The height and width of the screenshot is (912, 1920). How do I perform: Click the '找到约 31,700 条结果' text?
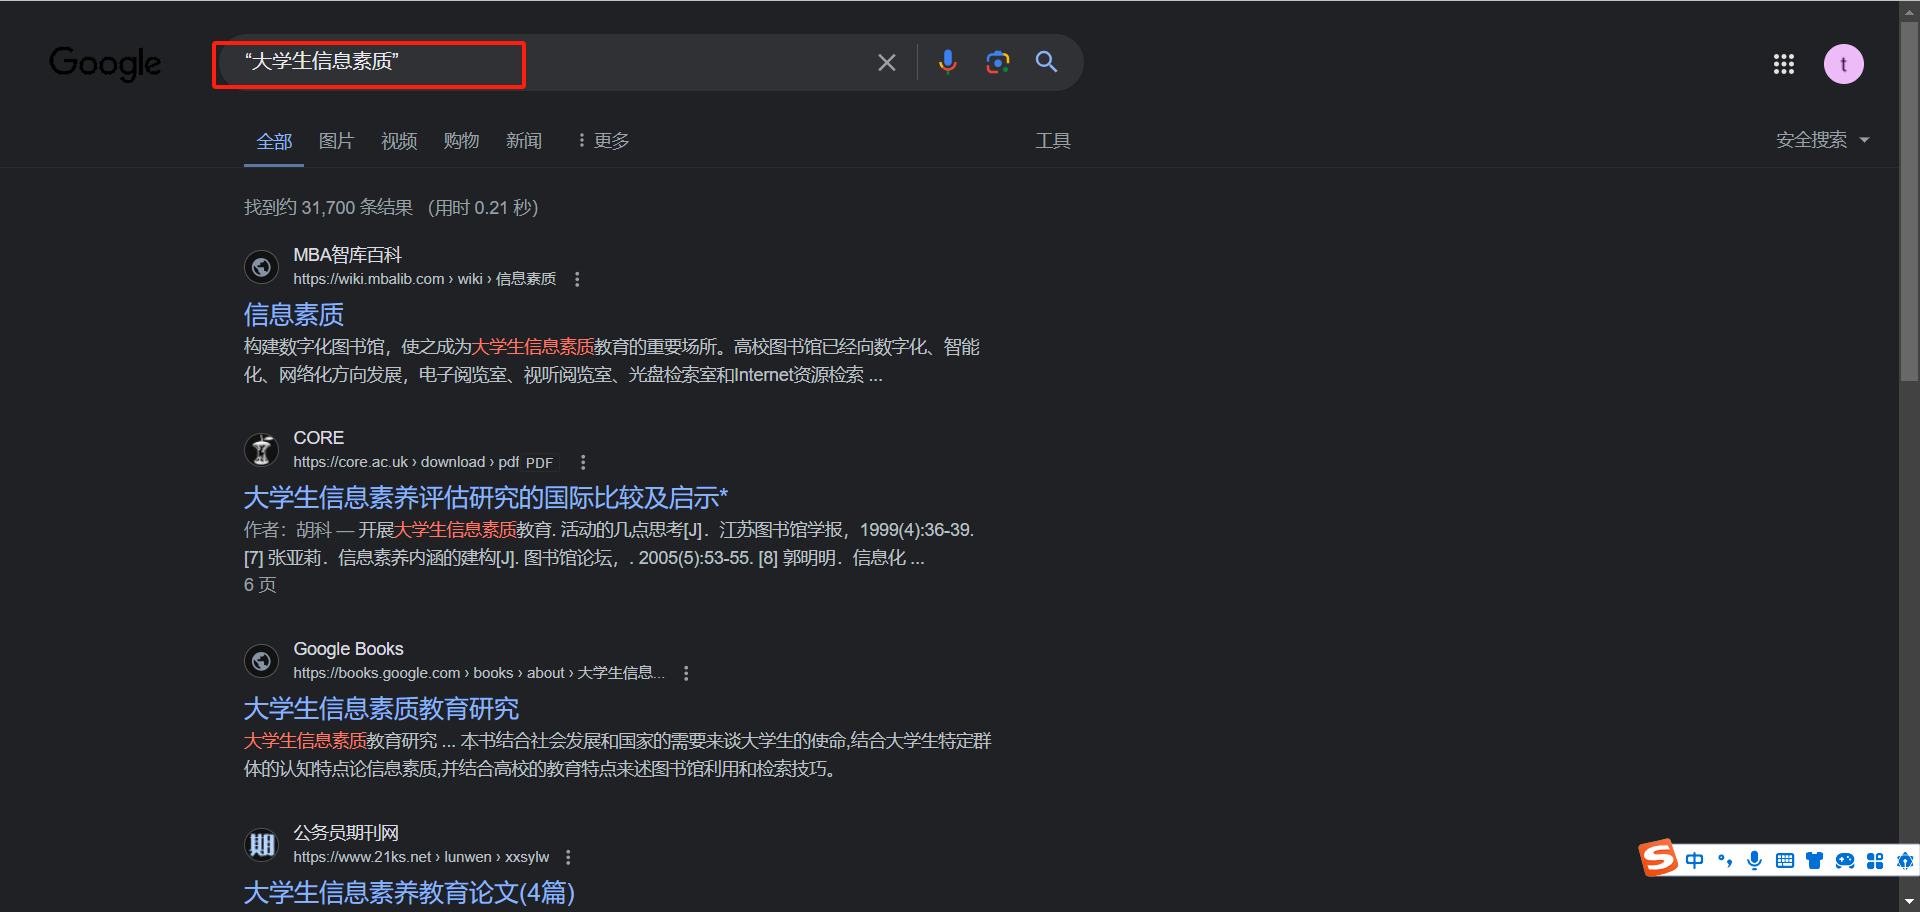point(328,207)
